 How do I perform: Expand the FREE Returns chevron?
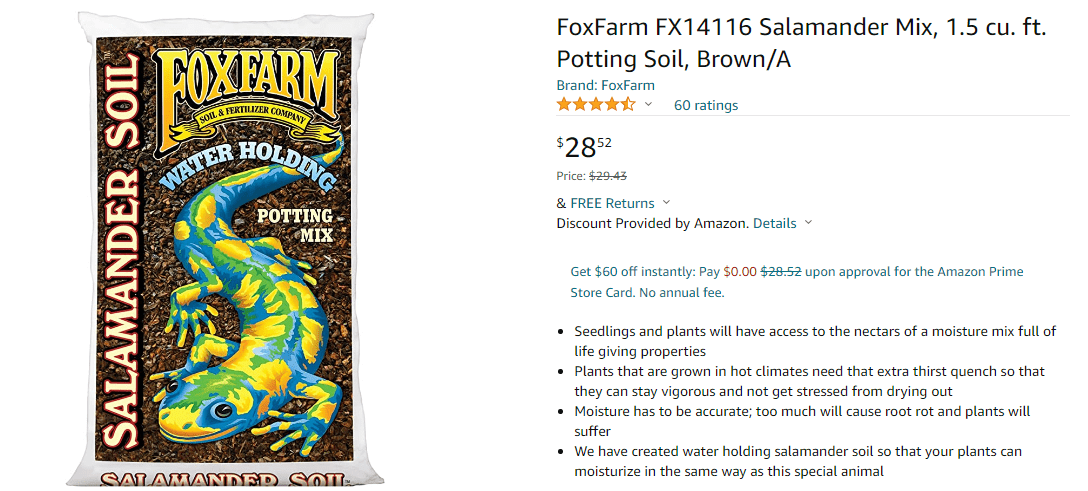tap(667, 203)
